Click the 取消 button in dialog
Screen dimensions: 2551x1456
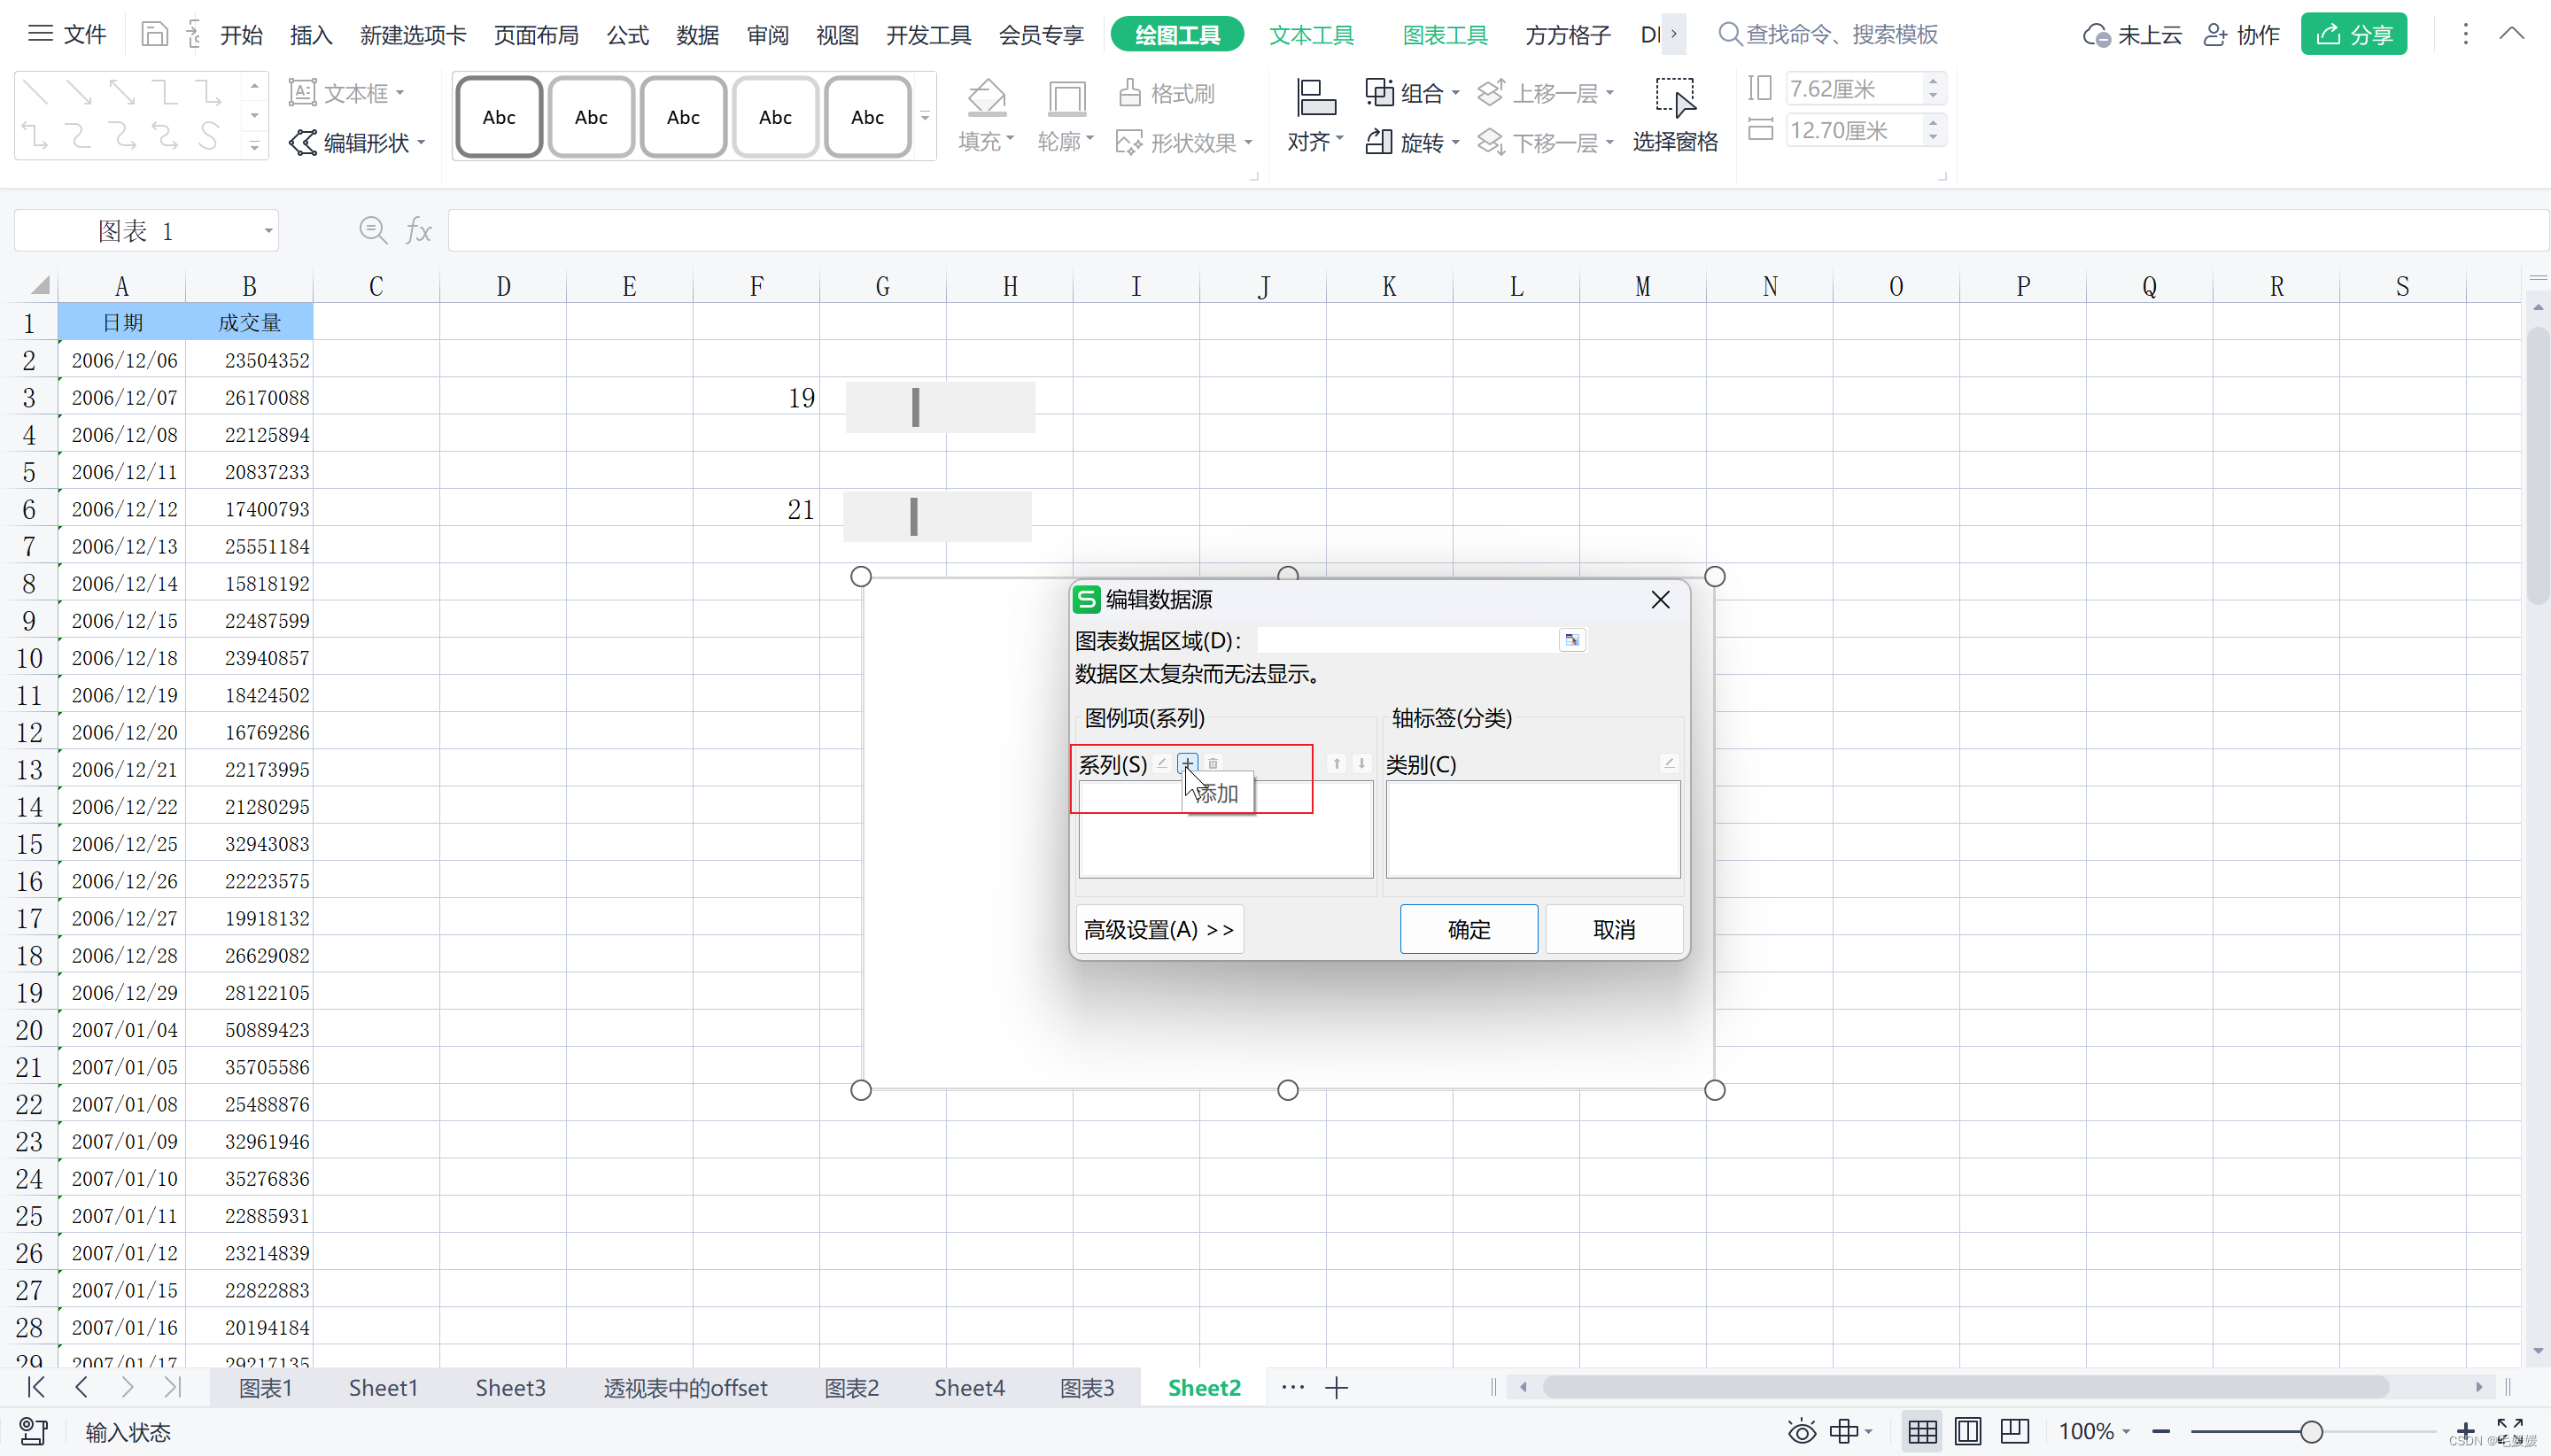point(1613,930)
